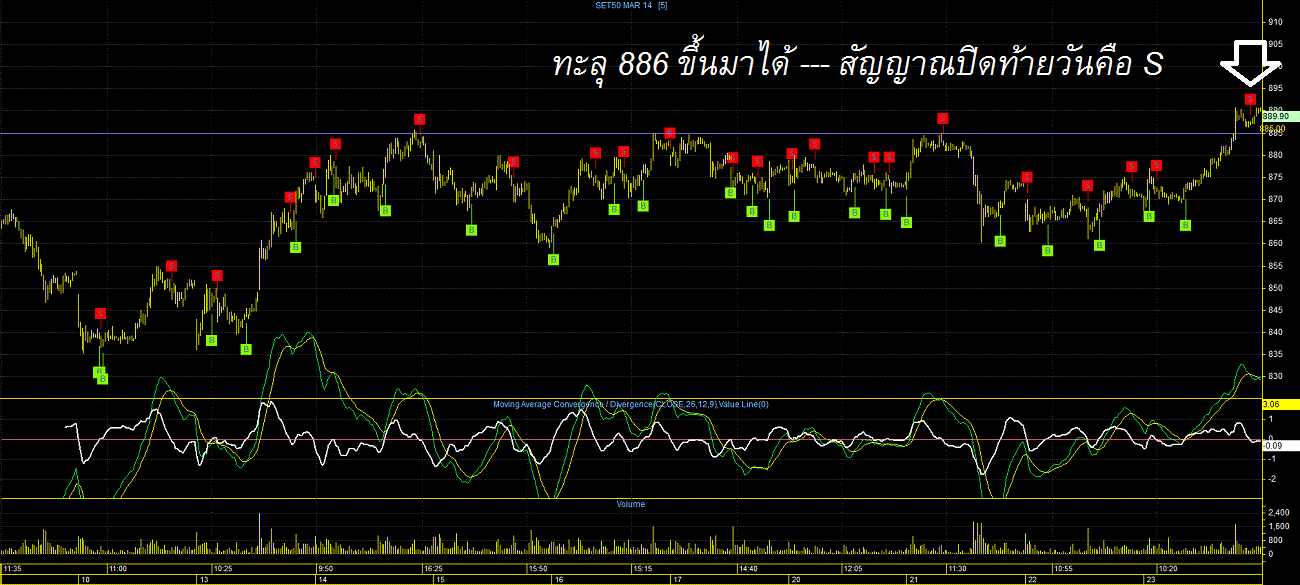Screen dimensions: 1300x585
Task: Click the 15:50 time axis label
Action: 538,567
